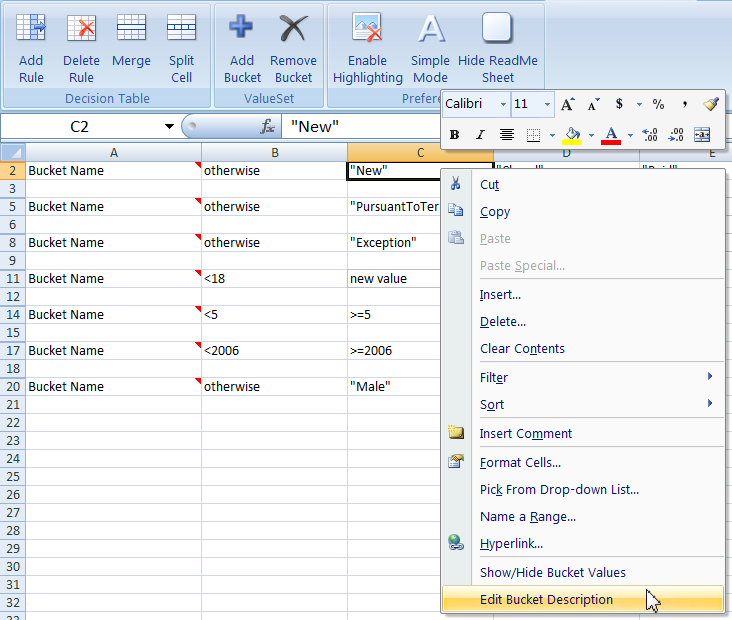
Task: Select cell containing "new value"
Action: coord(394,279)
